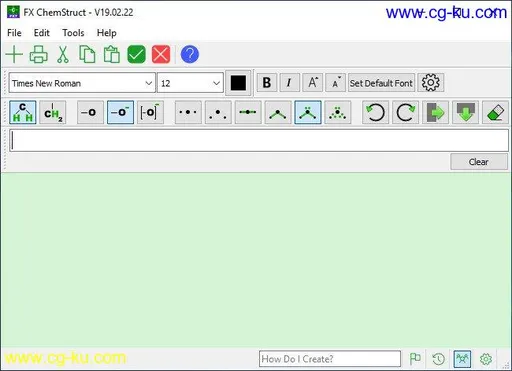Image resolution: width=512 pixels, height=371 pixels.
Task: Select the -O with charge style
Action: click(x=120, y=112)
